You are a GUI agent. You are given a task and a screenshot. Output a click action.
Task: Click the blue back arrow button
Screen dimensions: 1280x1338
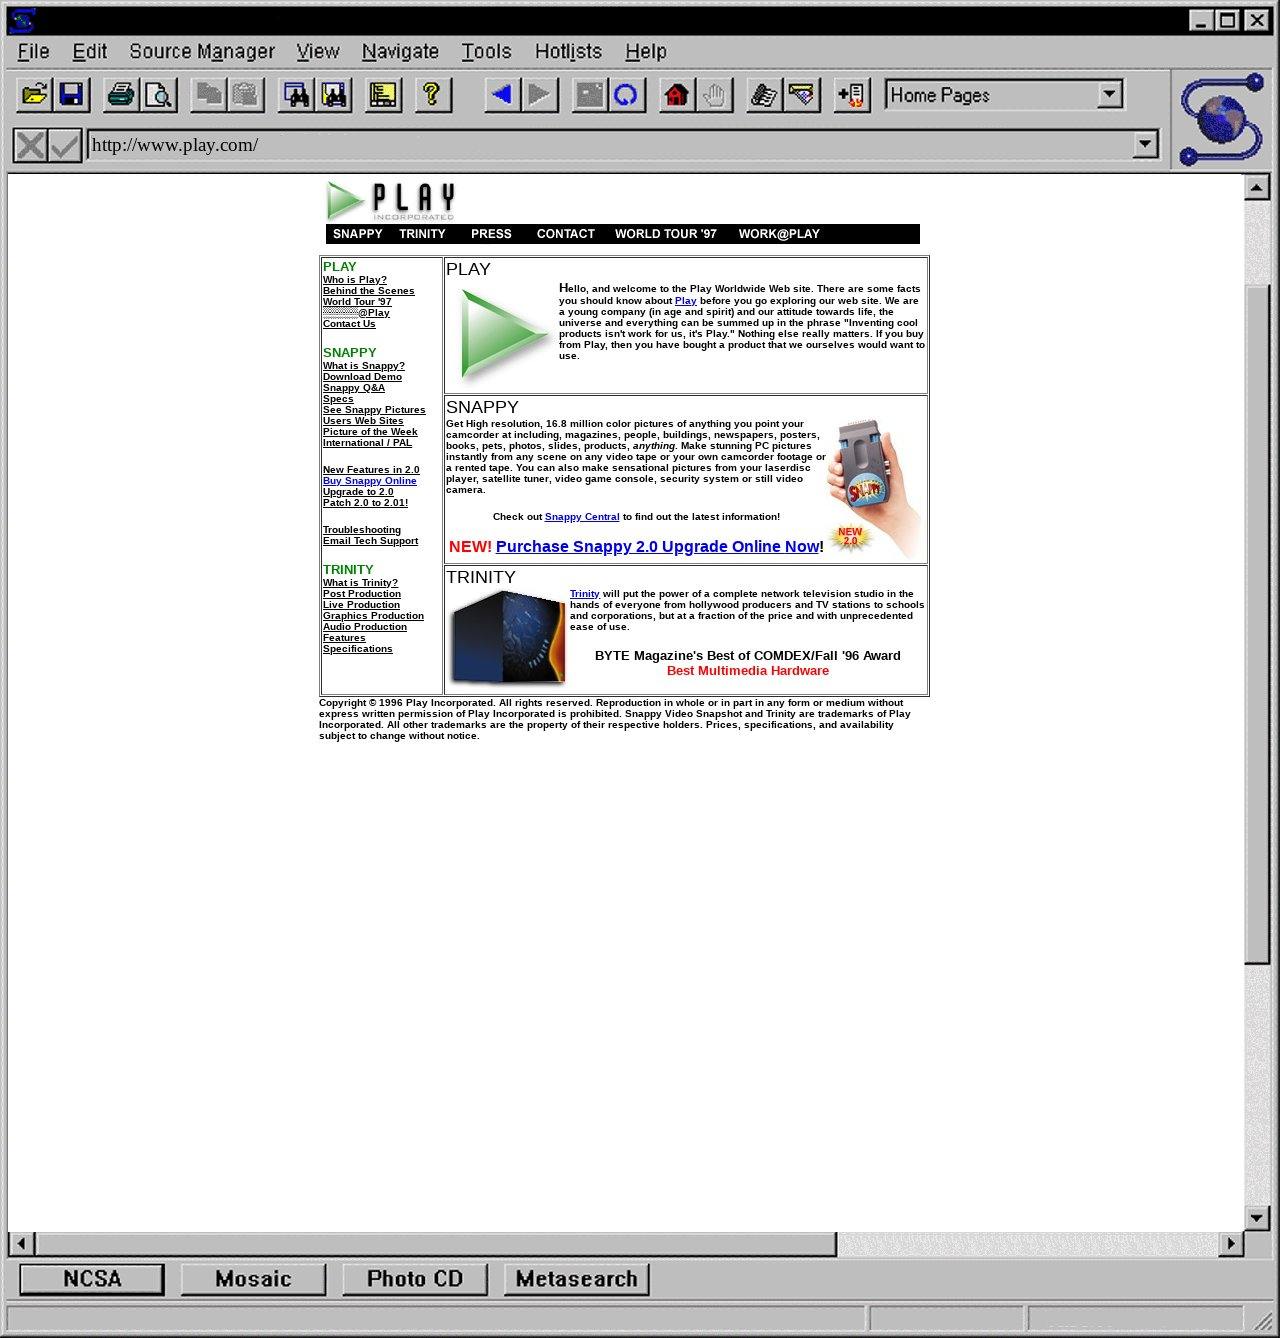tap(502, 95)
